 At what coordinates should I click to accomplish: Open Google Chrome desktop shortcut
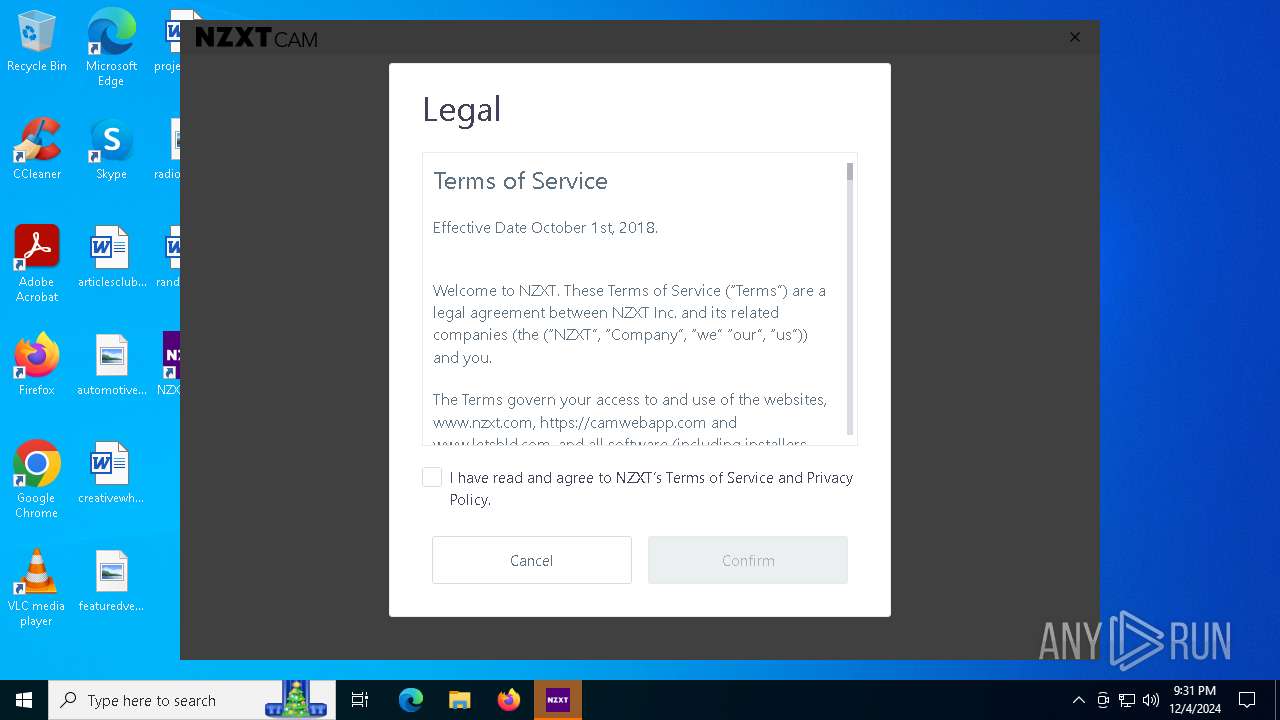coord(37,480)
